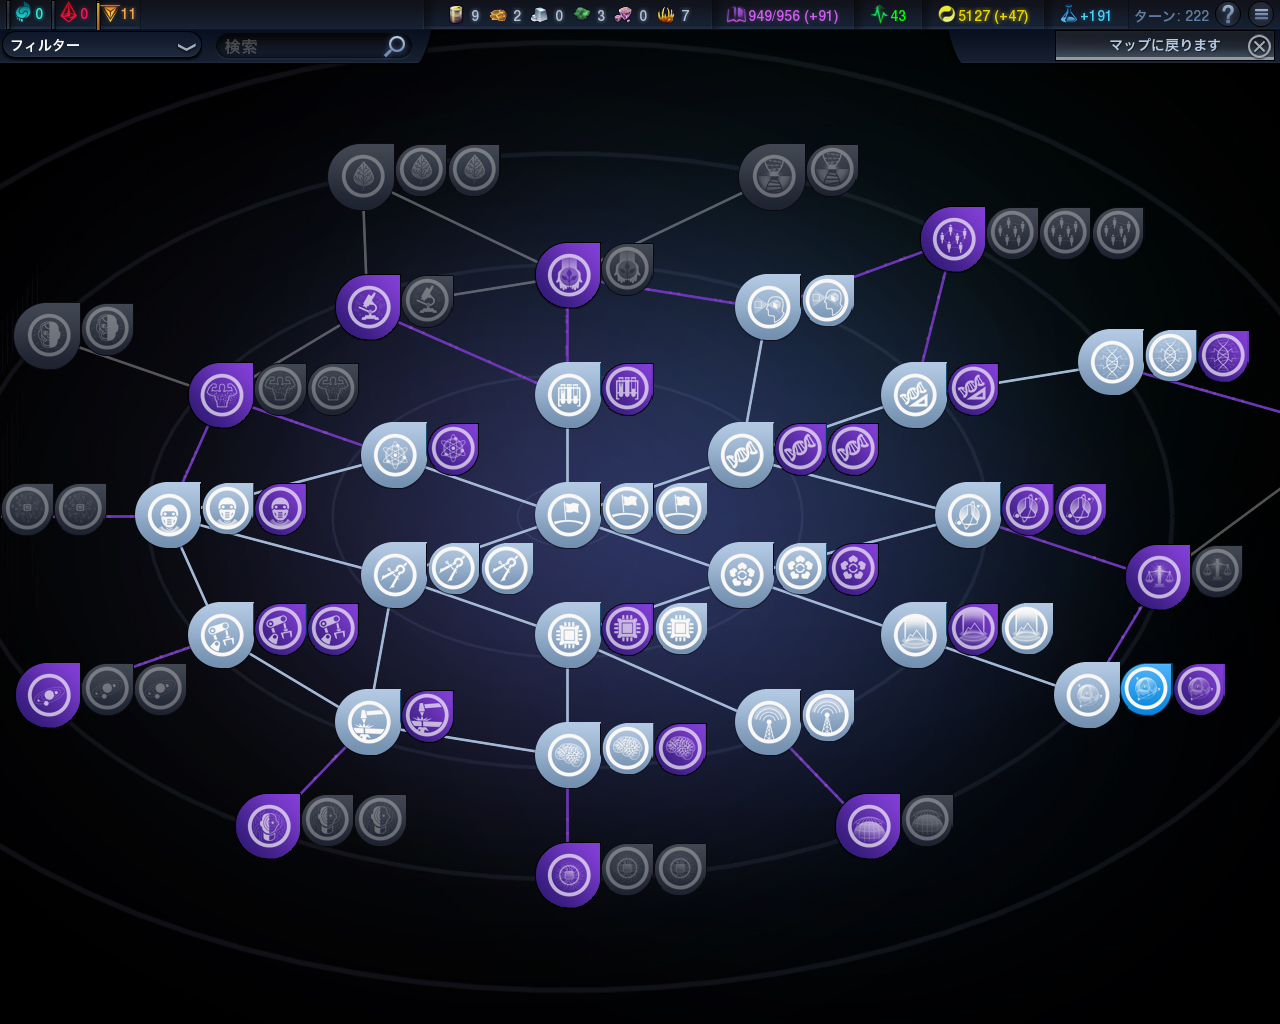This screenshot has height=1024, width=1280.
Task: Open help with the question mark icon
Action: click(x=1228, y=14)
